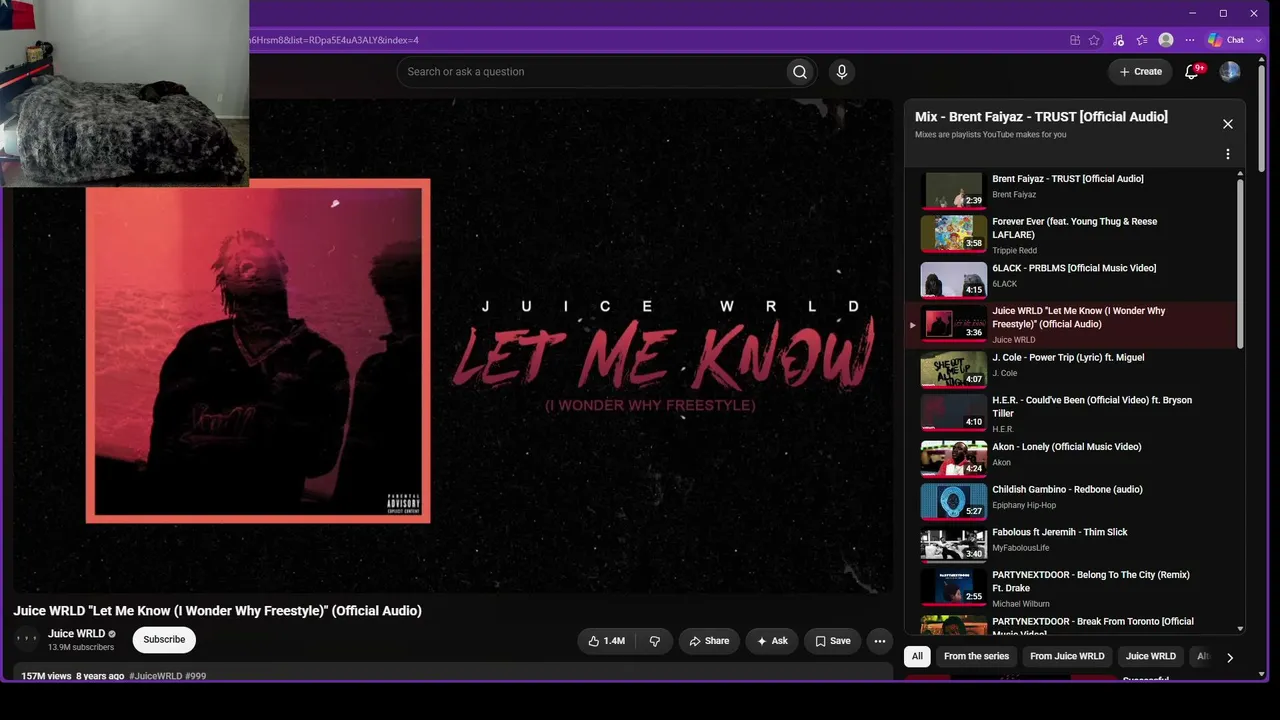Image resolution: width=1280 pixels, height=720 pixels.
Task: Click the video player album artwork
Action: pyautogui.click(x=258, y=350)
